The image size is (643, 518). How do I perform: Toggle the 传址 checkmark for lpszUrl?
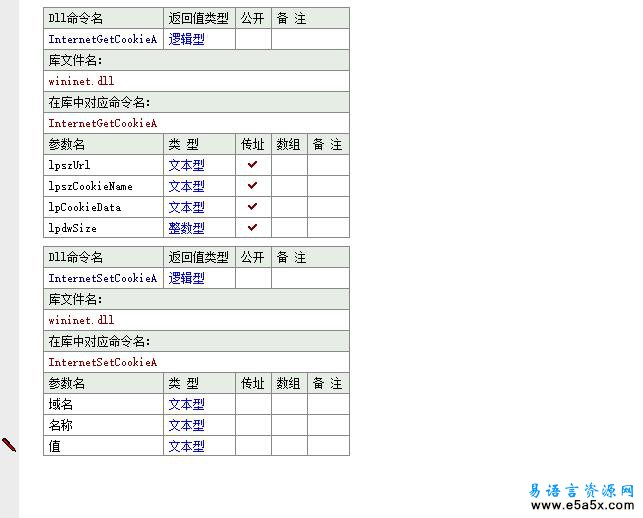[x=253, y=164]
